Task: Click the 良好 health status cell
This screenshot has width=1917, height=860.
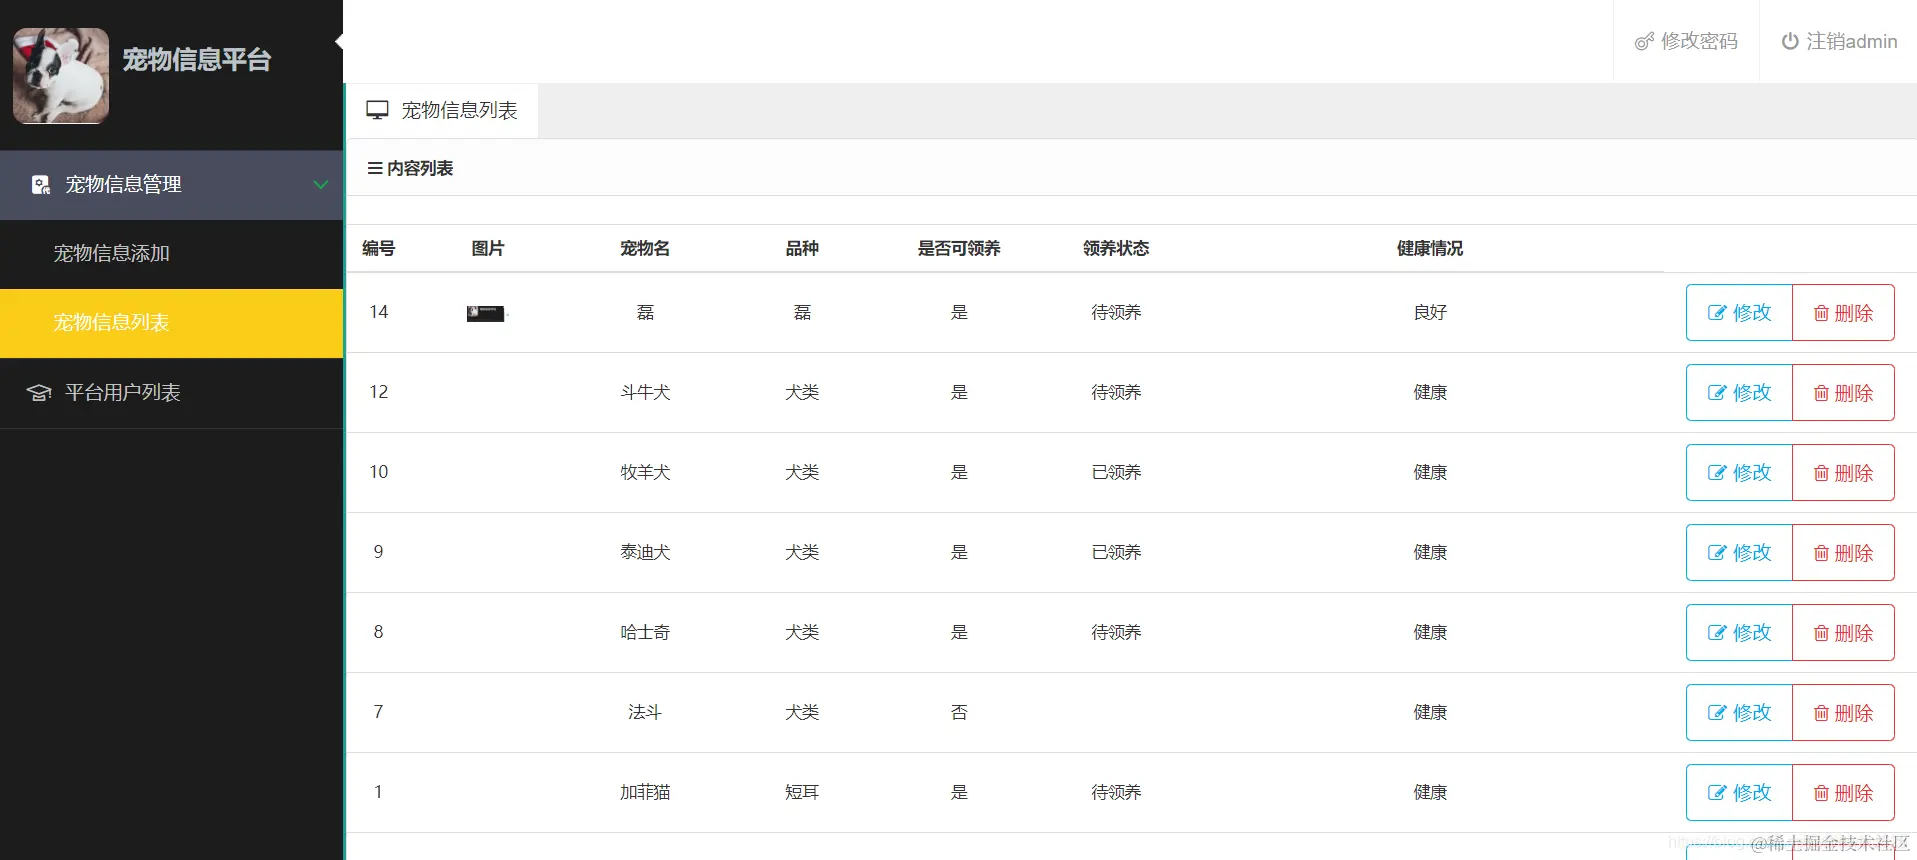Action: coord(1430,312)
